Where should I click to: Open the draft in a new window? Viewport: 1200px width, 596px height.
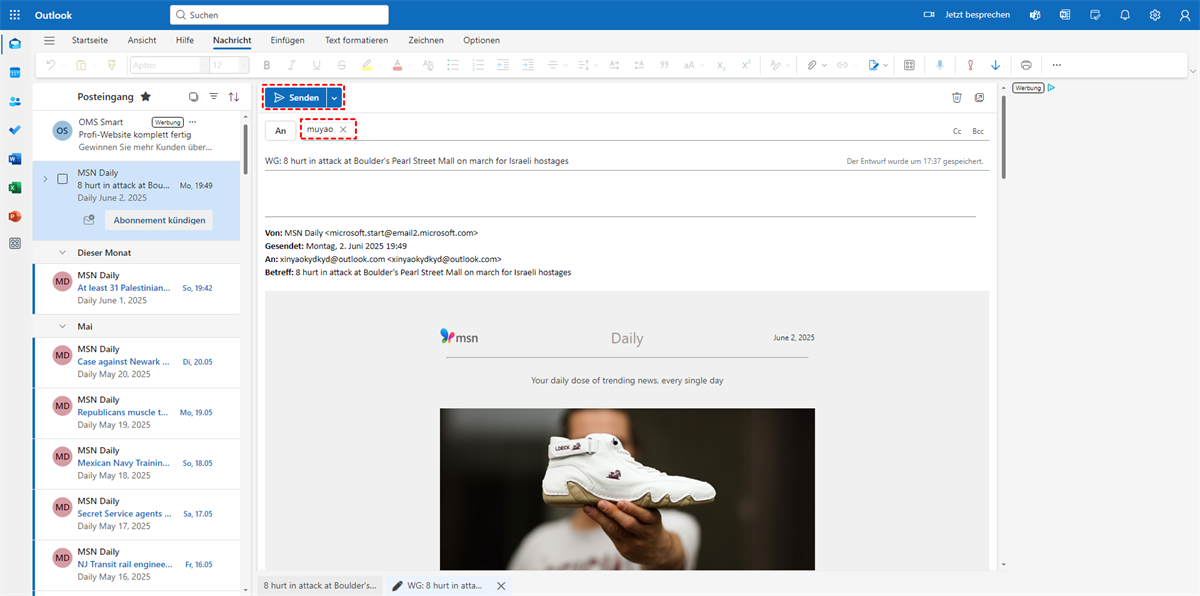979,98
